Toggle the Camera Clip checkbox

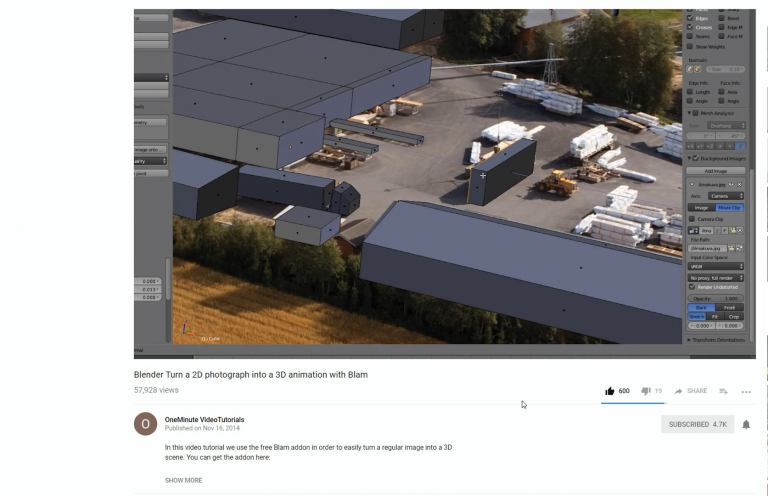(x=692, y=219)
